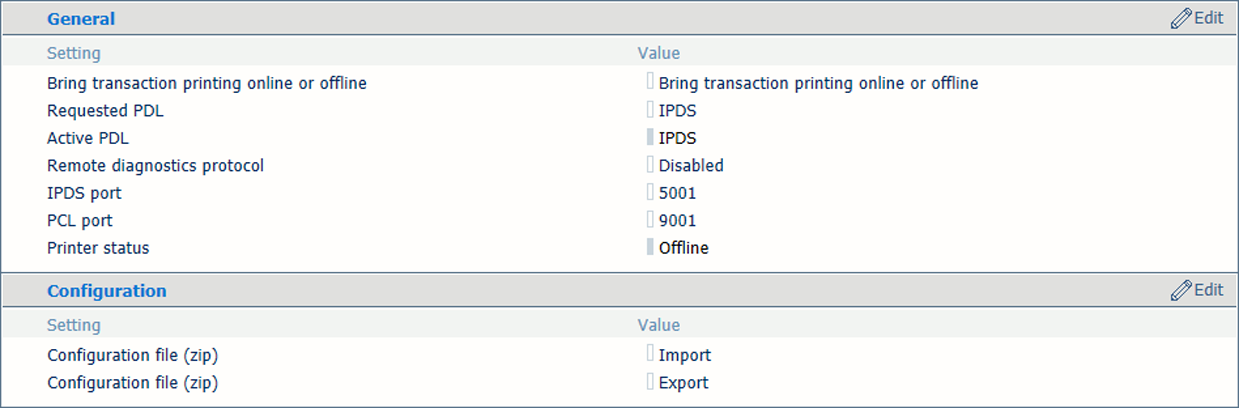Select the IPDS port value 5001
The height and width of the screenshot is (408, 1239).
678,193
